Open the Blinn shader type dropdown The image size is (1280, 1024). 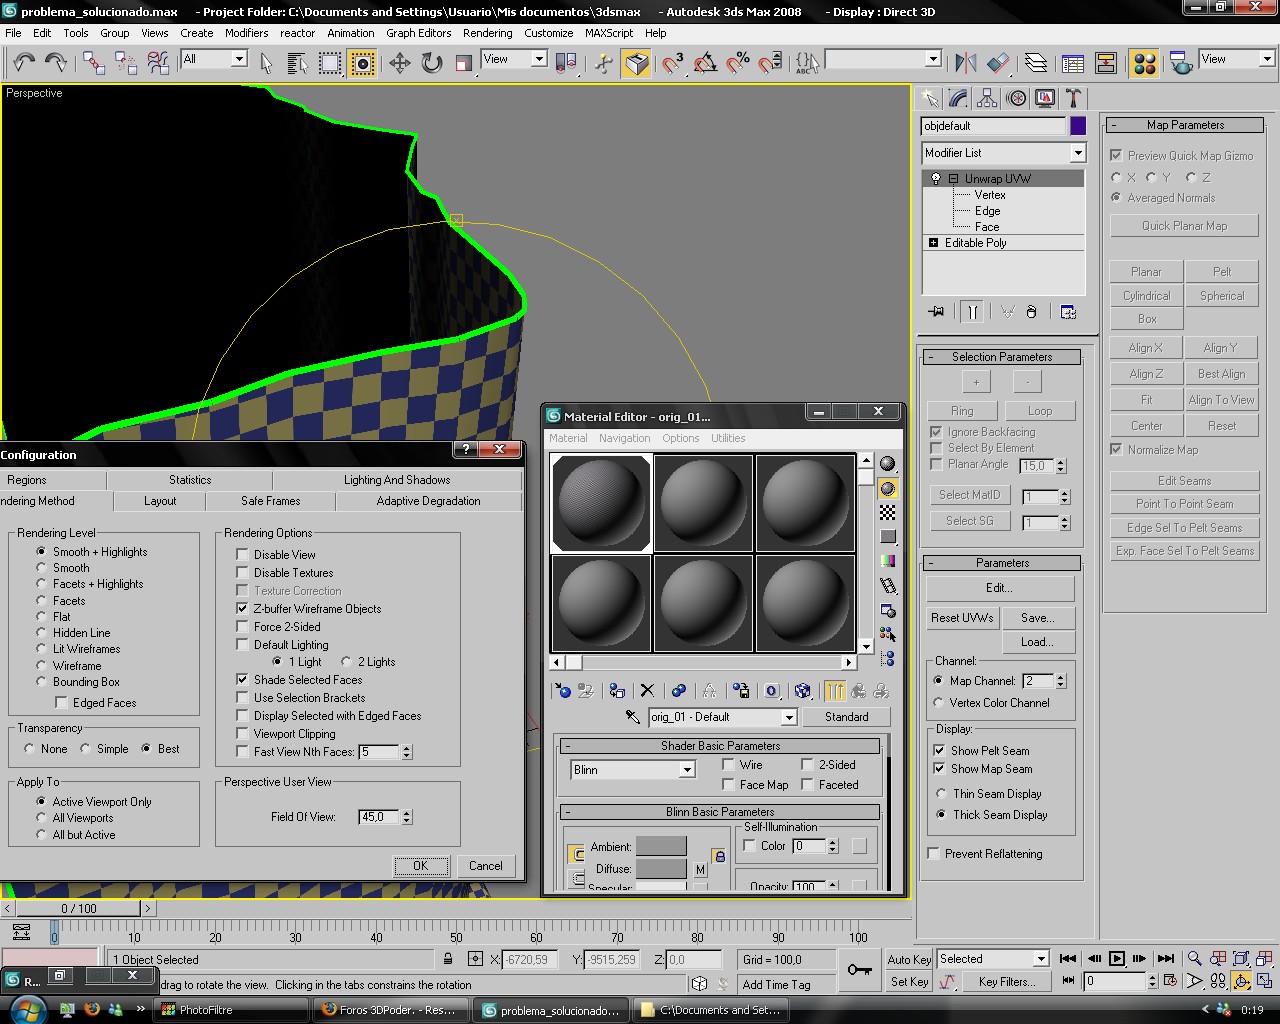point(687,770)
